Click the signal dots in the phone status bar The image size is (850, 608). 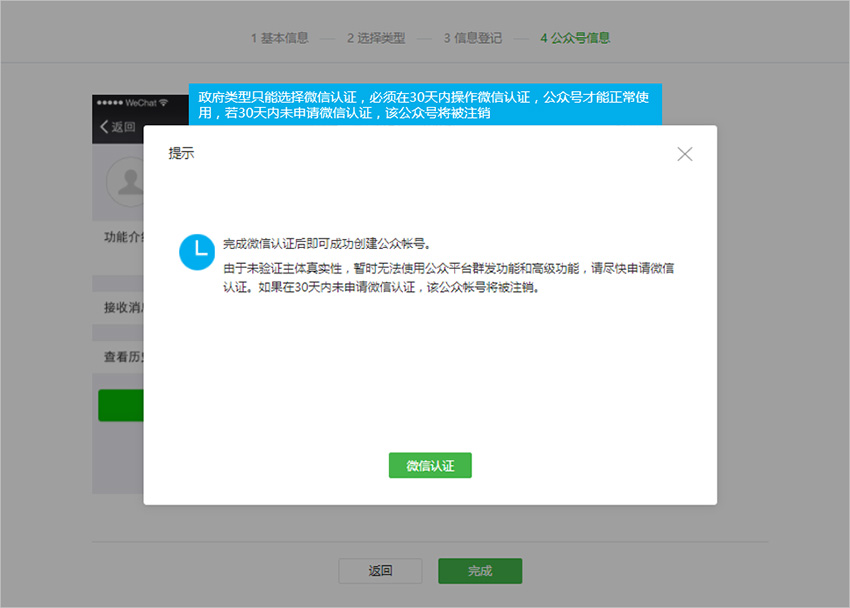pyautogui.click(x=109, y=103)
